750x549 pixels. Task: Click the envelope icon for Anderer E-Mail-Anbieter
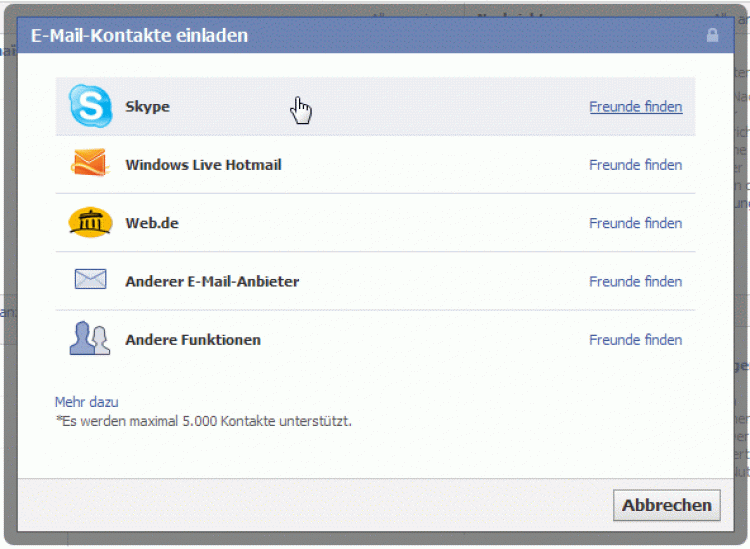coord(90,280)
